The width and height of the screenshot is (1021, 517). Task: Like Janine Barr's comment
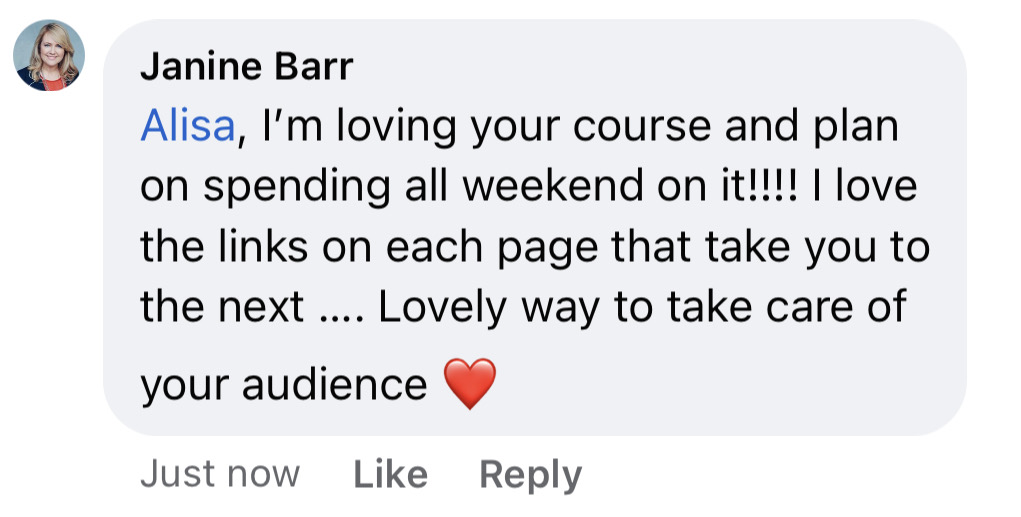390,474
